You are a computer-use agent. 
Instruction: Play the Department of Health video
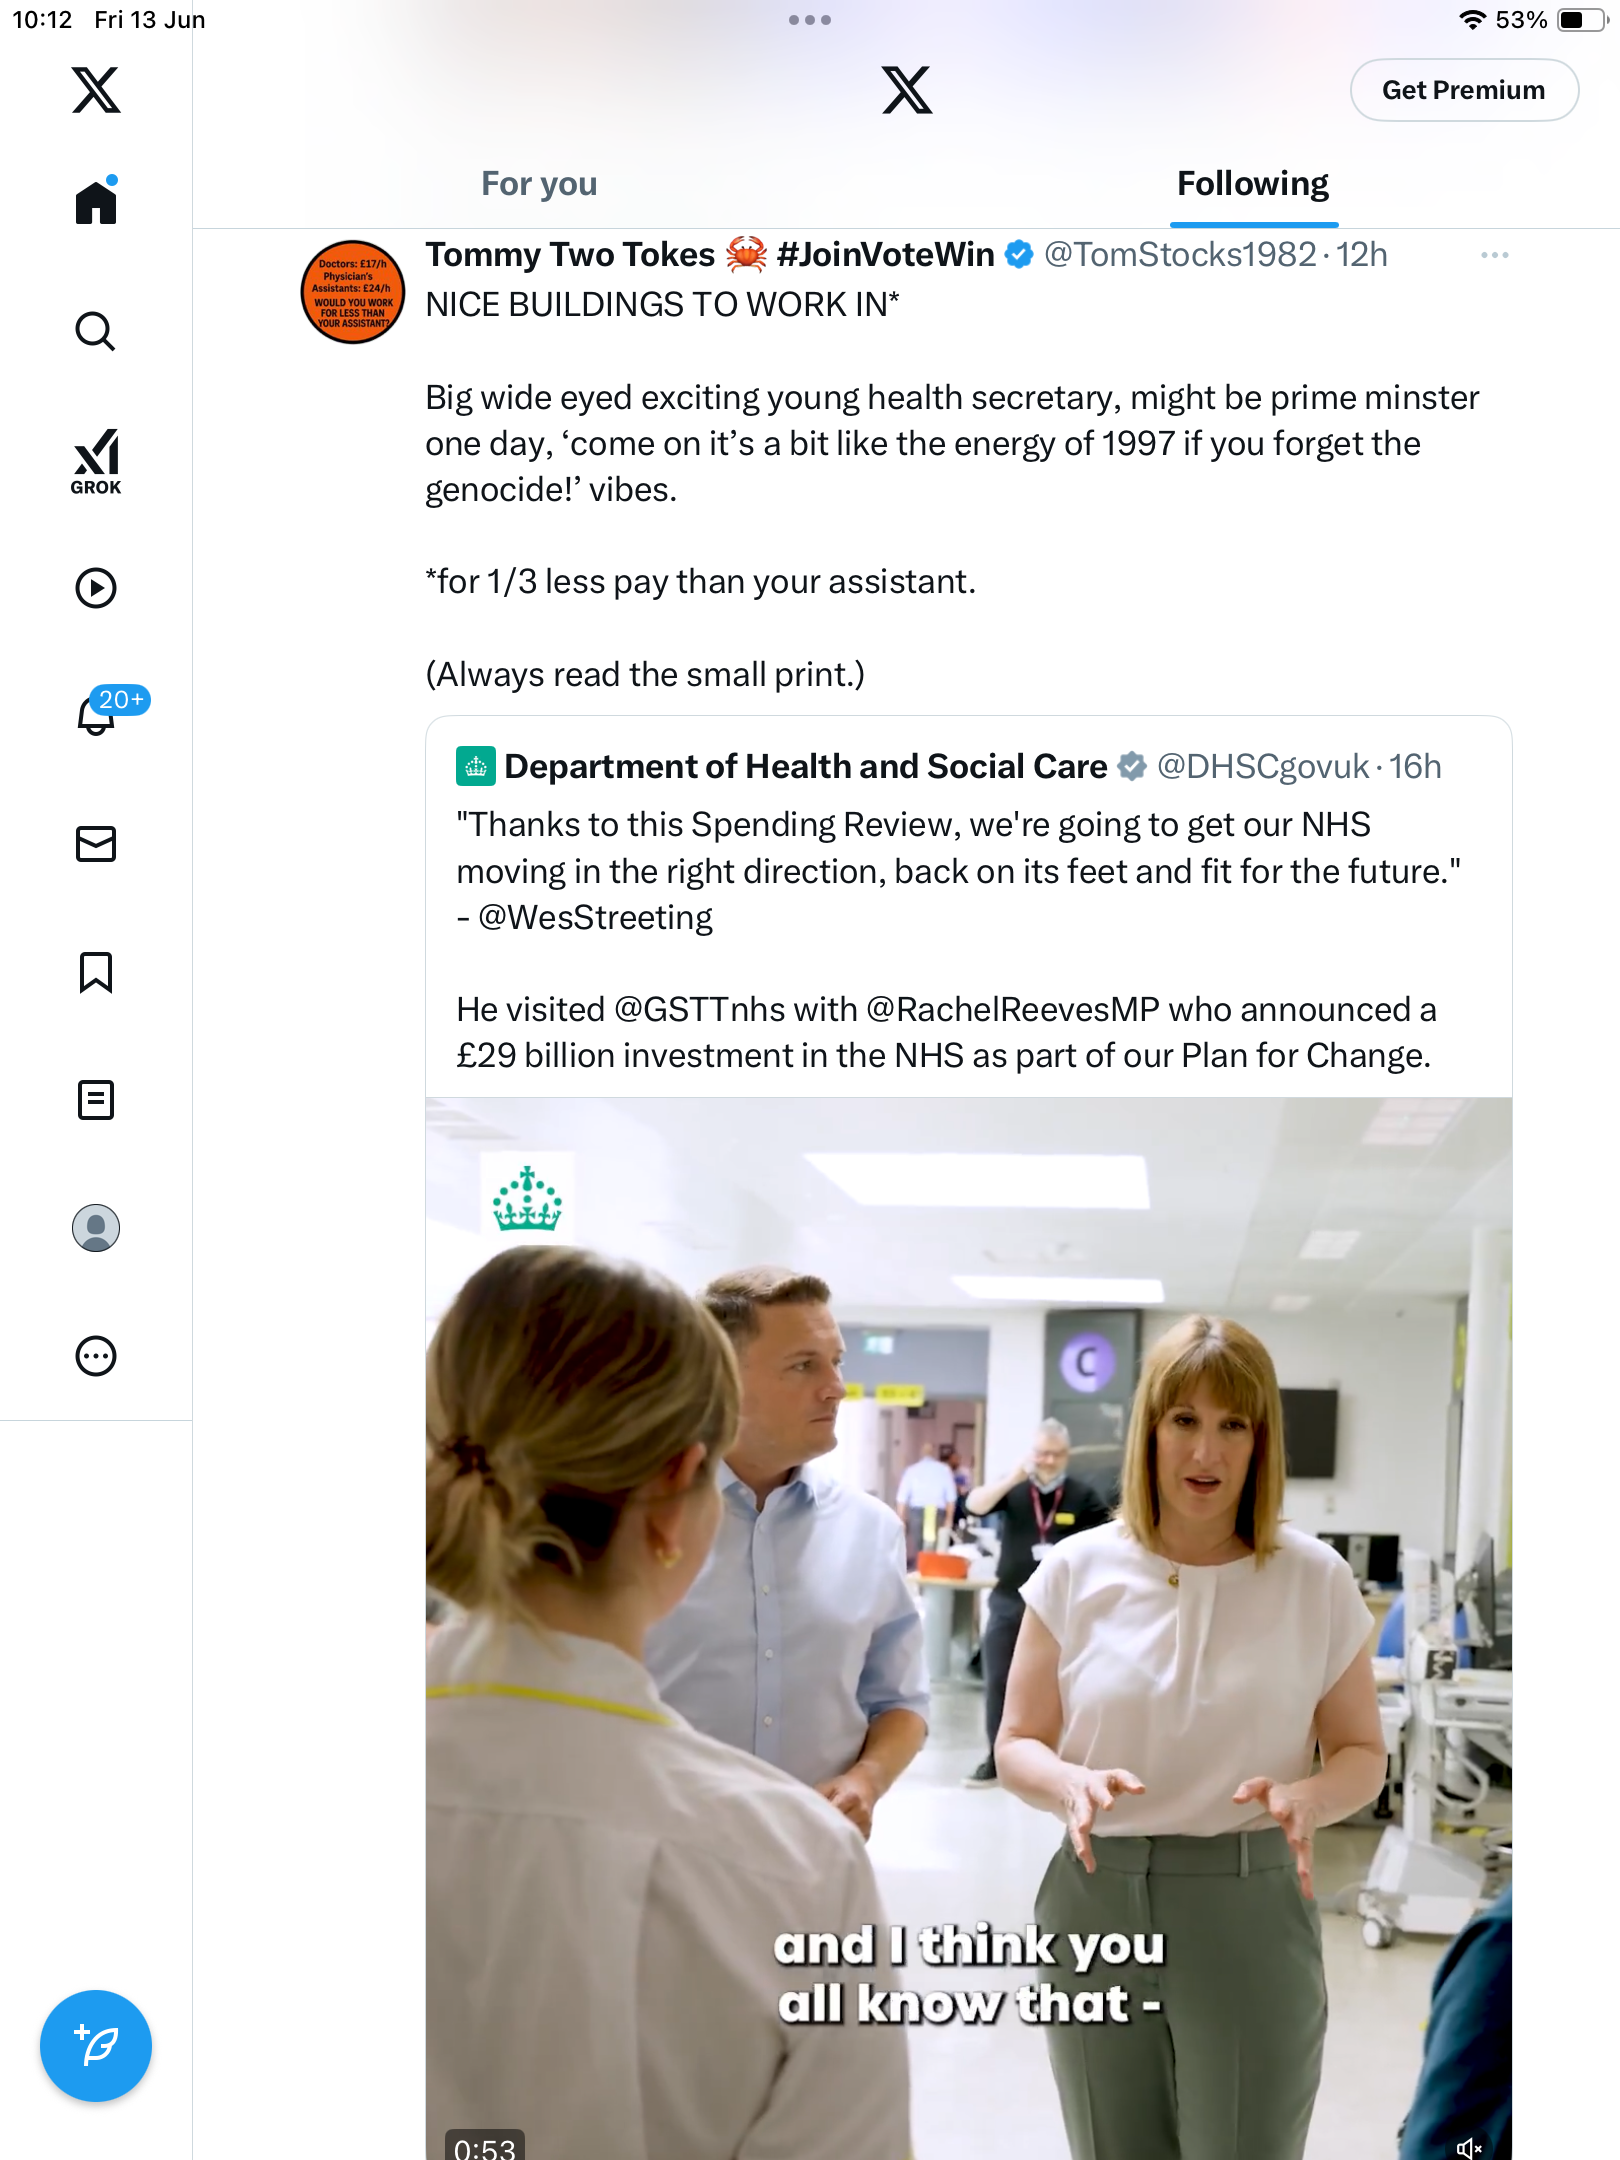(968, 1628)
